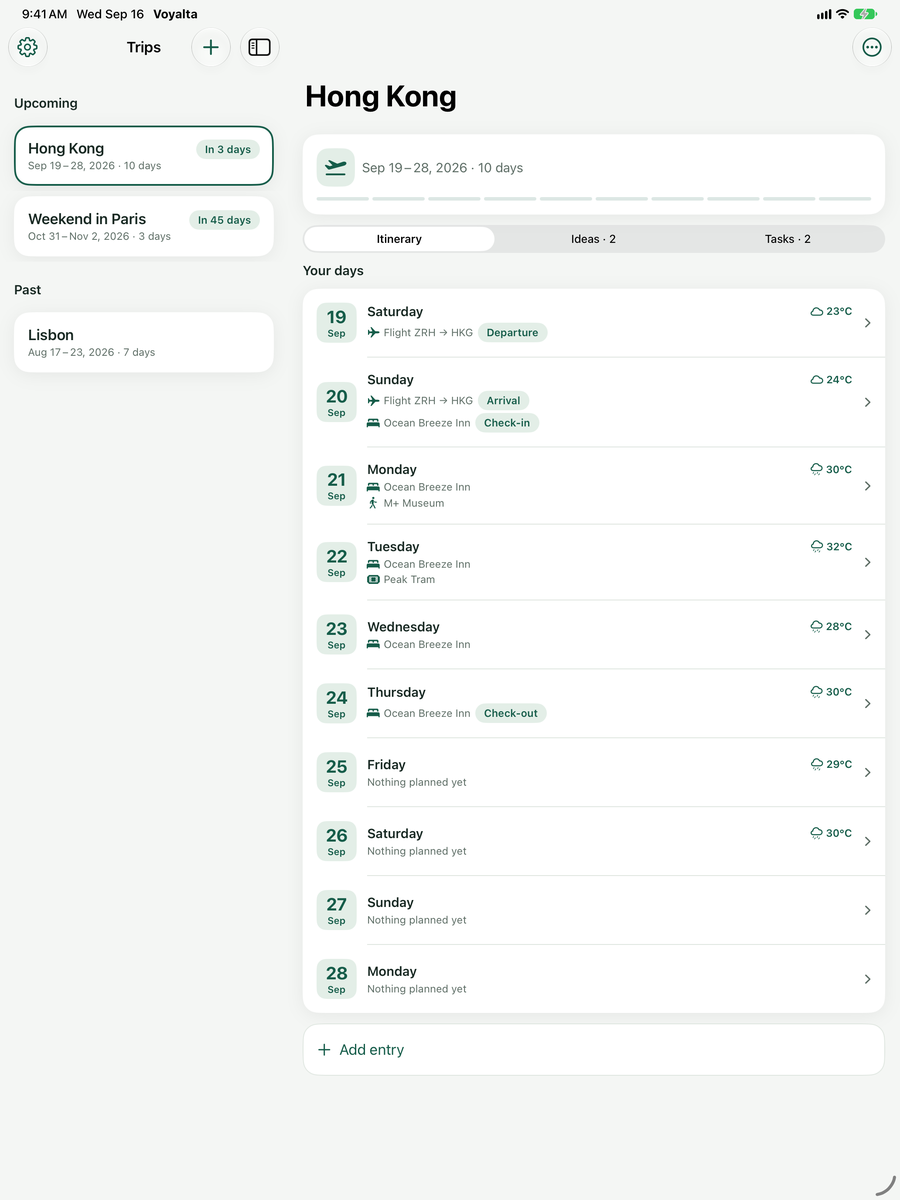Click the bed icon on Wednesday 23
Viewport: 900px width, 1200px height.
pyautogui.click(x=373, y=644)
